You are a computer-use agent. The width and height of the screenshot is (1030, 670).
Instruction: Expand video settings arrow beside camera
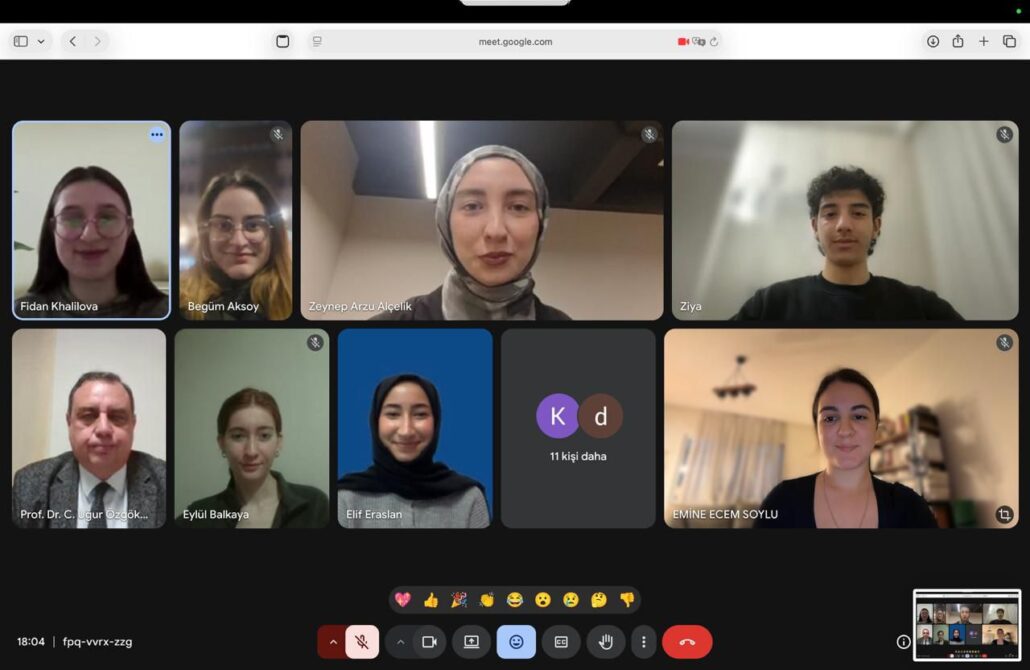click(x=400, y=642)
